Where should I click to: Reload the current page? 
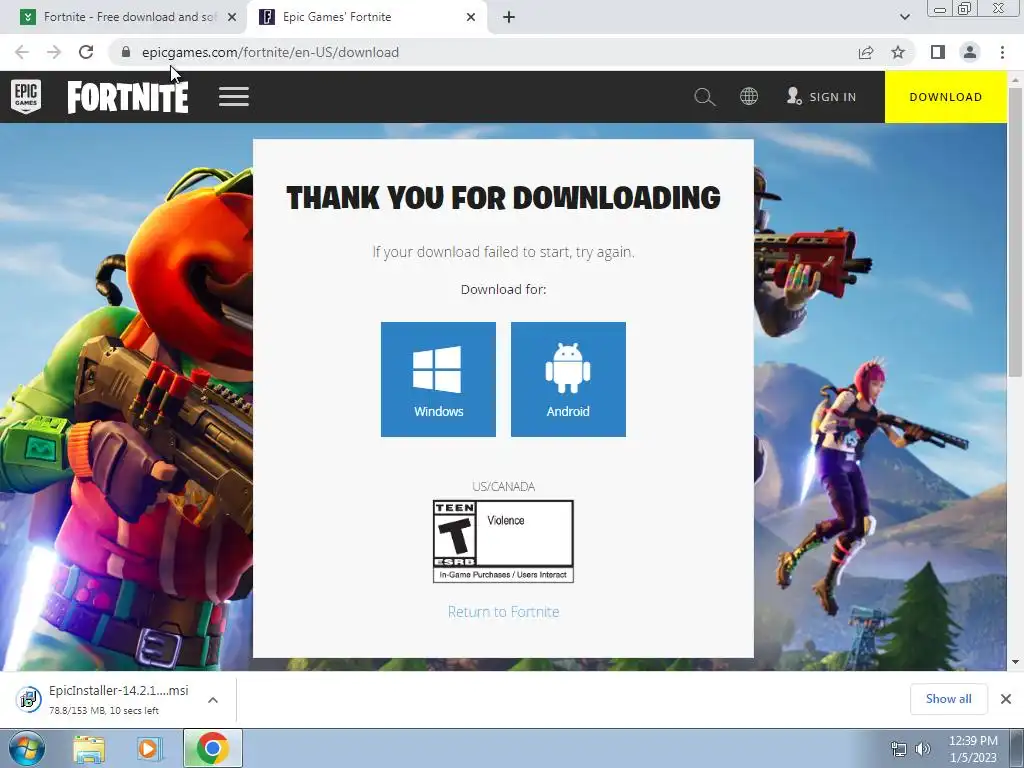point(86,52)
